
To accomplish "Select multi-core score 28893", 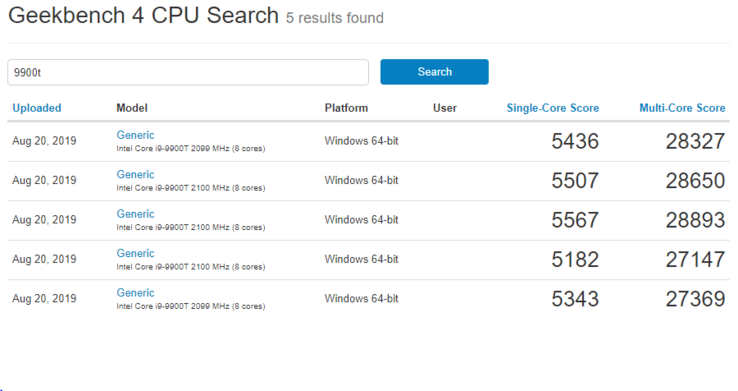I will (x=695, y=220).
